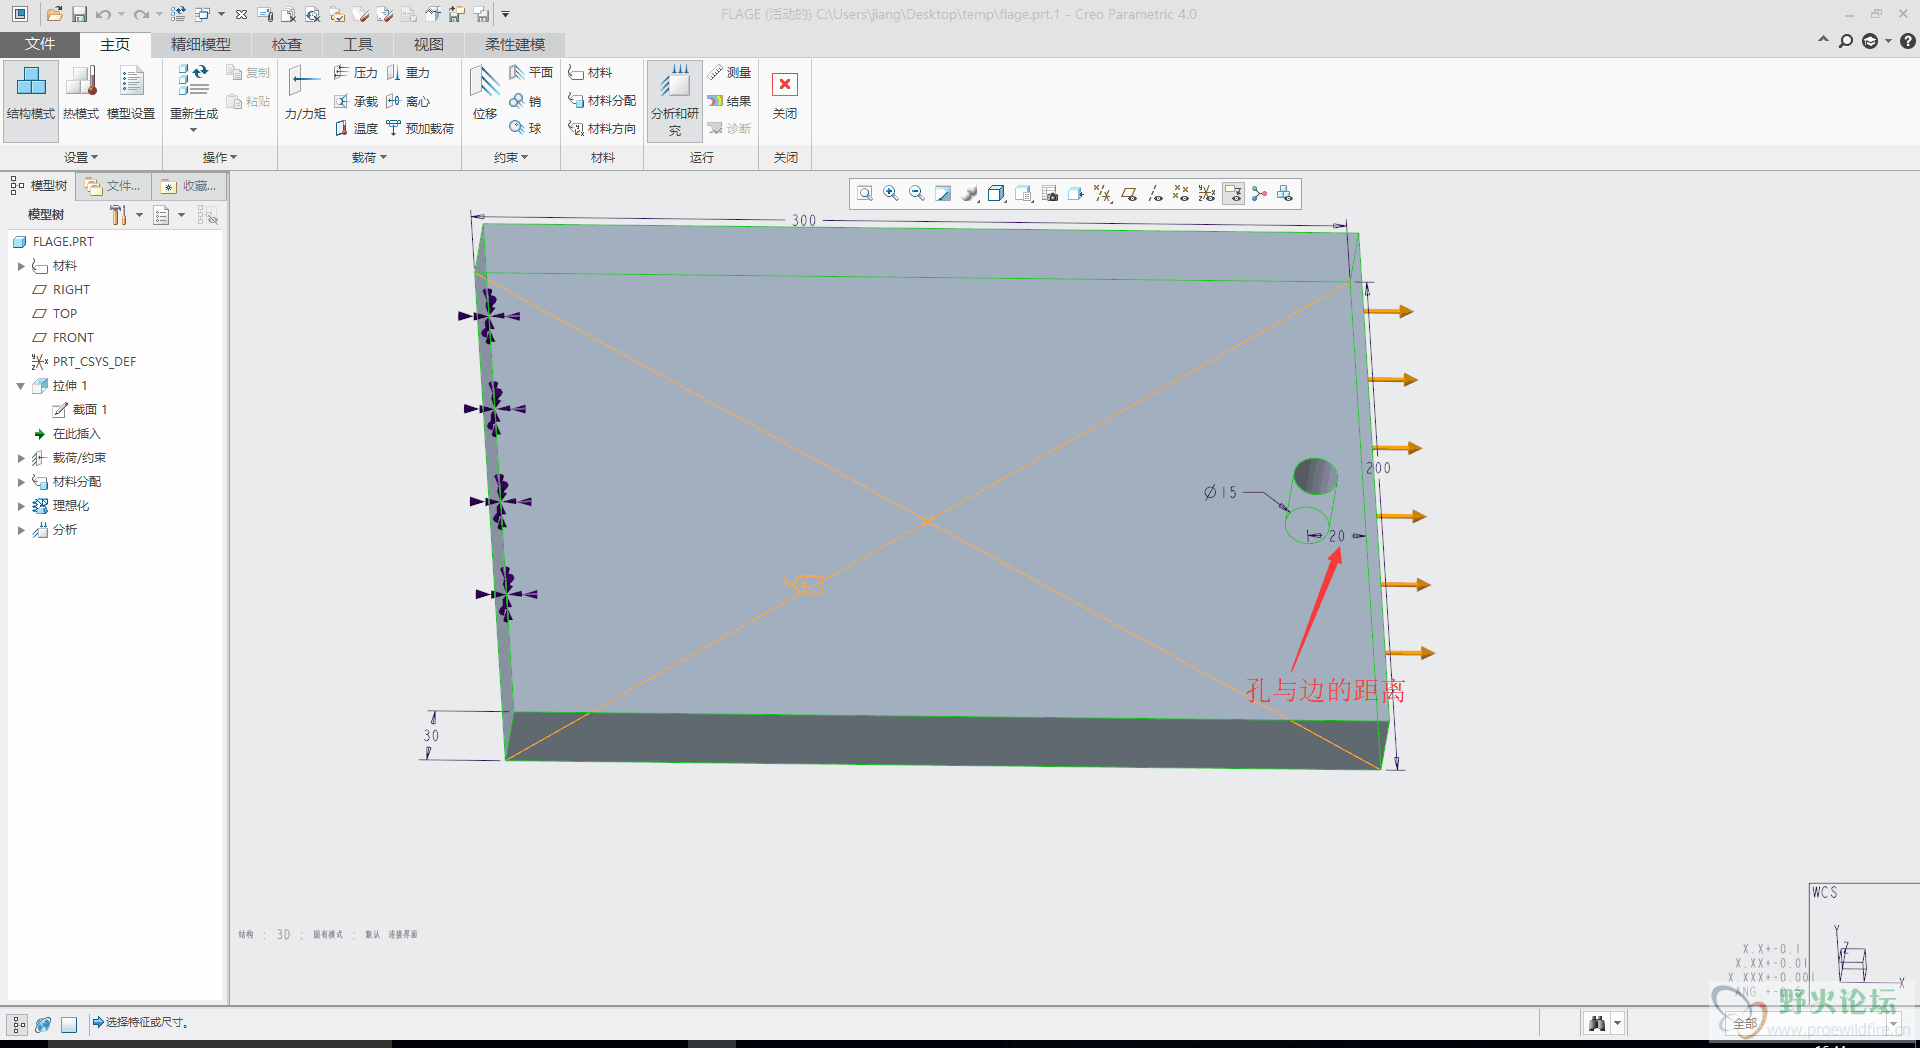Toggle simulation entity display with cubes icon
Viewport: 1920px width, 1048px height.
tap(1285, 194)
